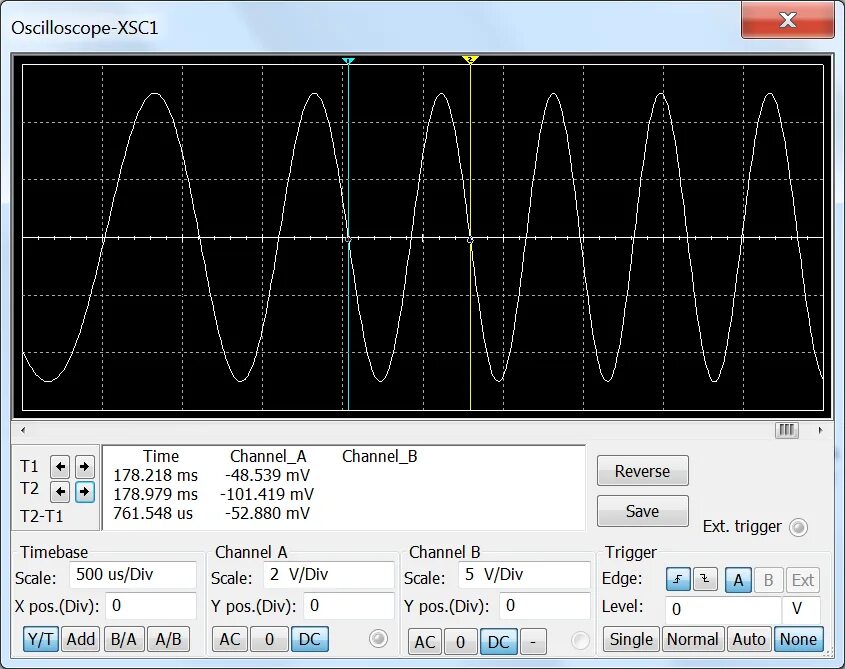The width and height of the screenshot is (845, 669).
Task: Open Trigger Level unit V selector
Action: tap(801, 610)
